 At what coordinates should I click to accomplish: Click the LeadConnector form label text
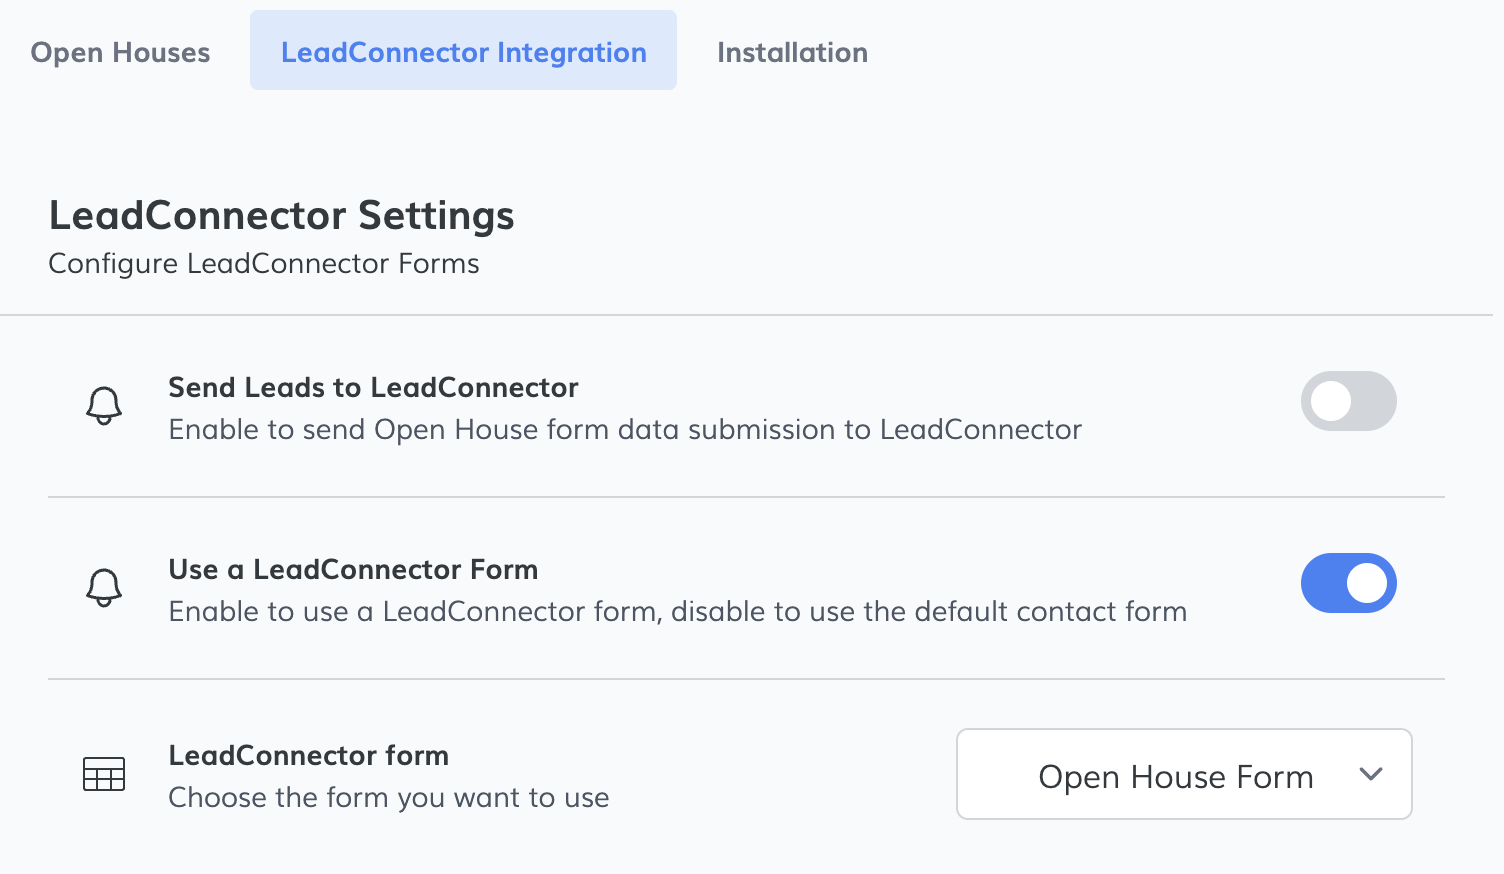(308, 755)
